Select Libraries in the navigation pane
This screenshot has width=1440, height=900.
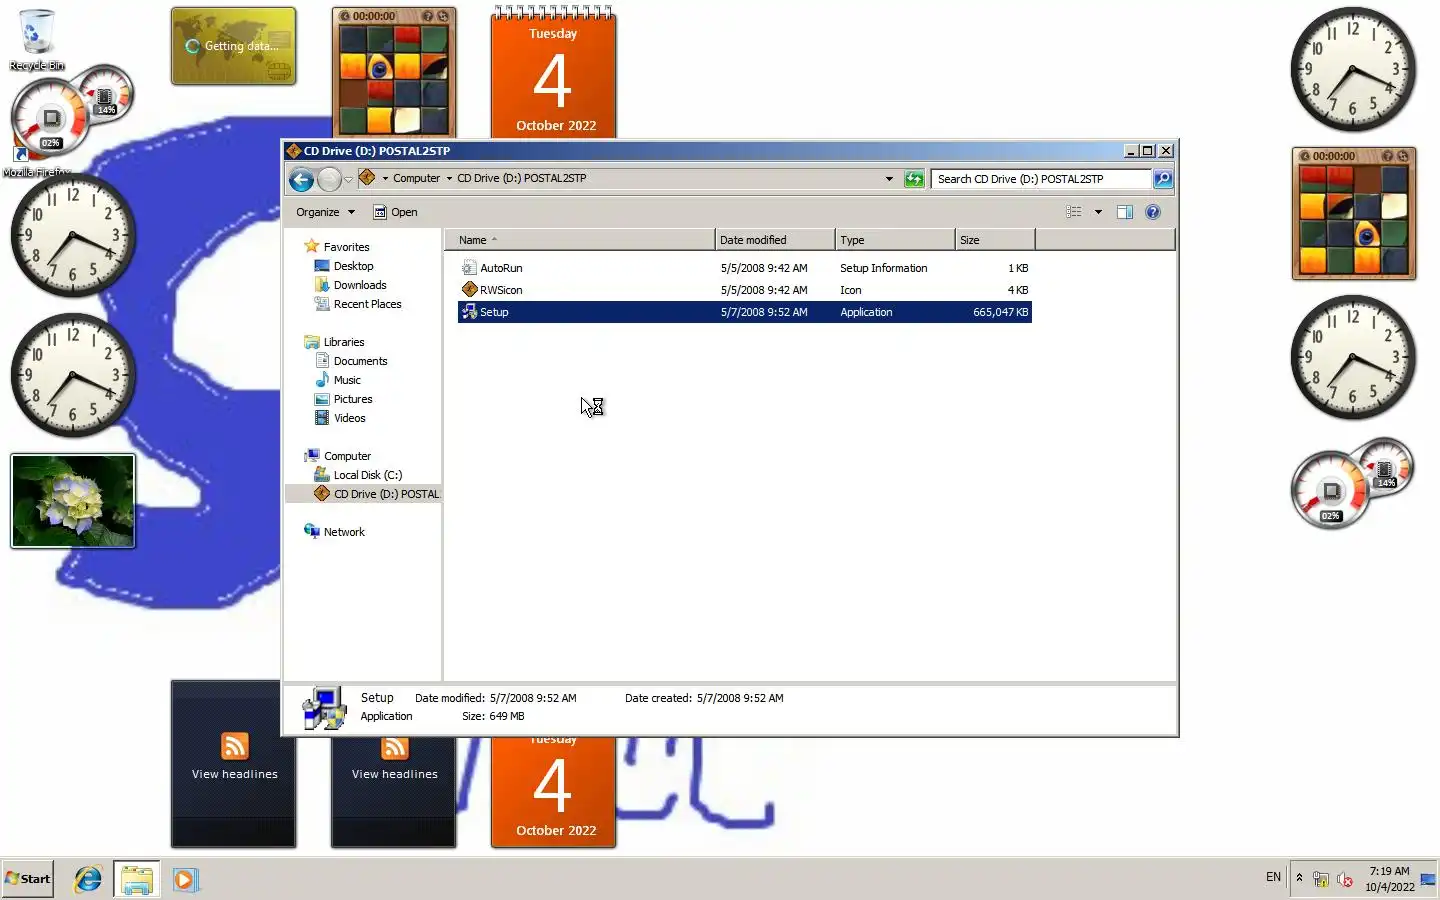(x=343, y=342)
